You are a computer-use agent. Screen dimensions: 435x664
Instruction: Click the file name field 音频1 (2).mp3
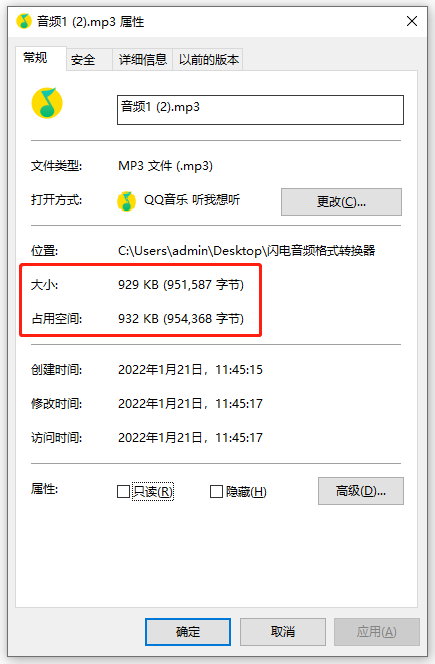click(x=260, y=110)
